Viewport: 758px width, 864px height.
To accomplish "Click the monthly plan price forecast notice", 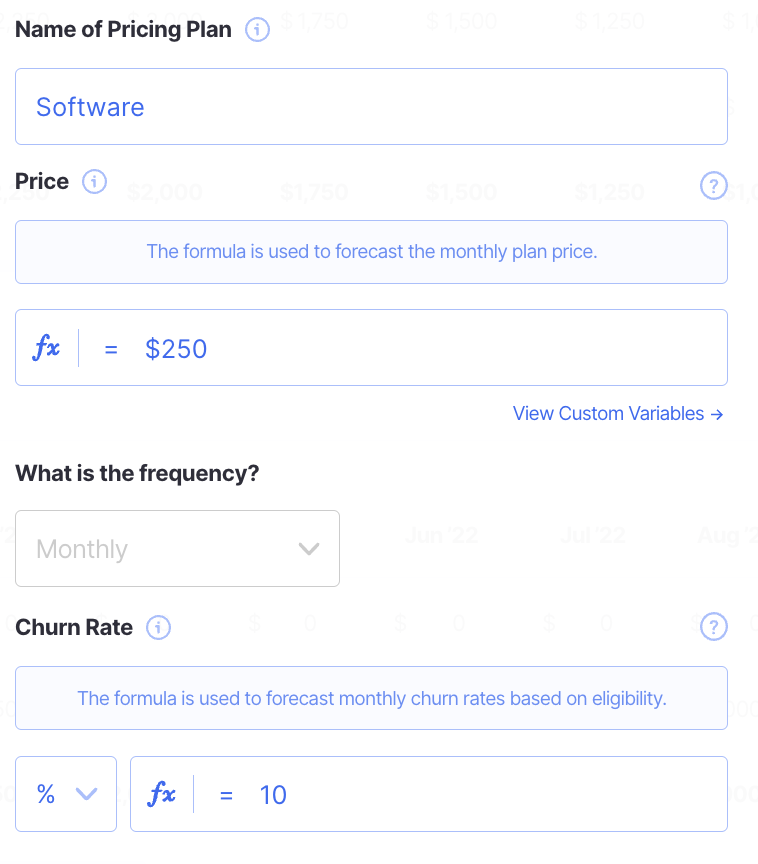I will click(x=371, y=252).
